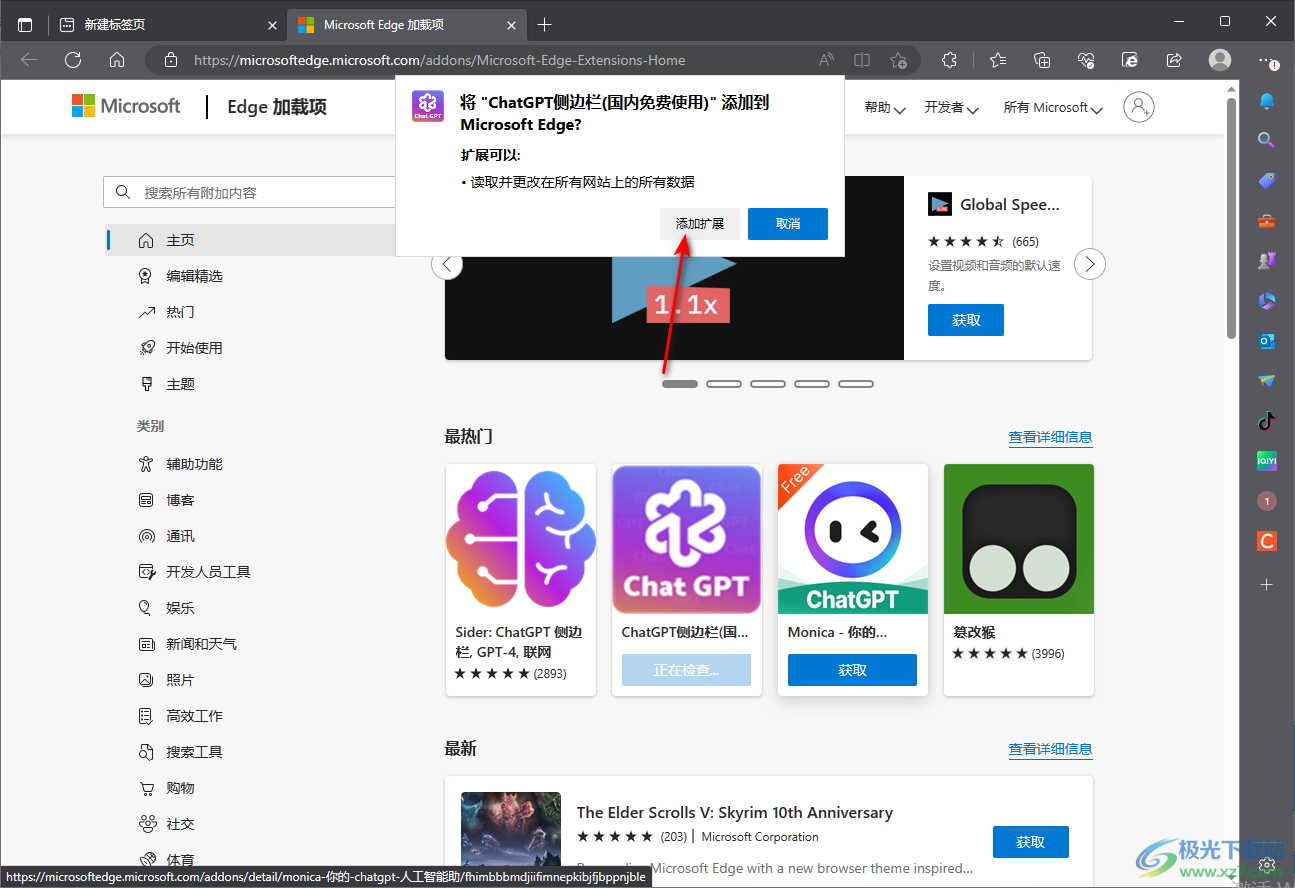Open the sidebar Outlook icon

tap(1267, 341)
